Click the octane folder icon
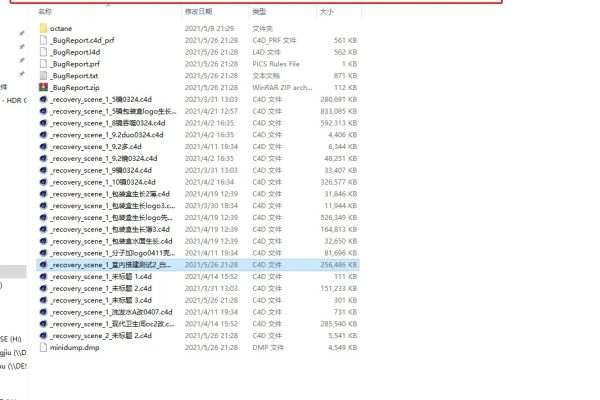This screenshot has height=400, width=600. point(44,28)
